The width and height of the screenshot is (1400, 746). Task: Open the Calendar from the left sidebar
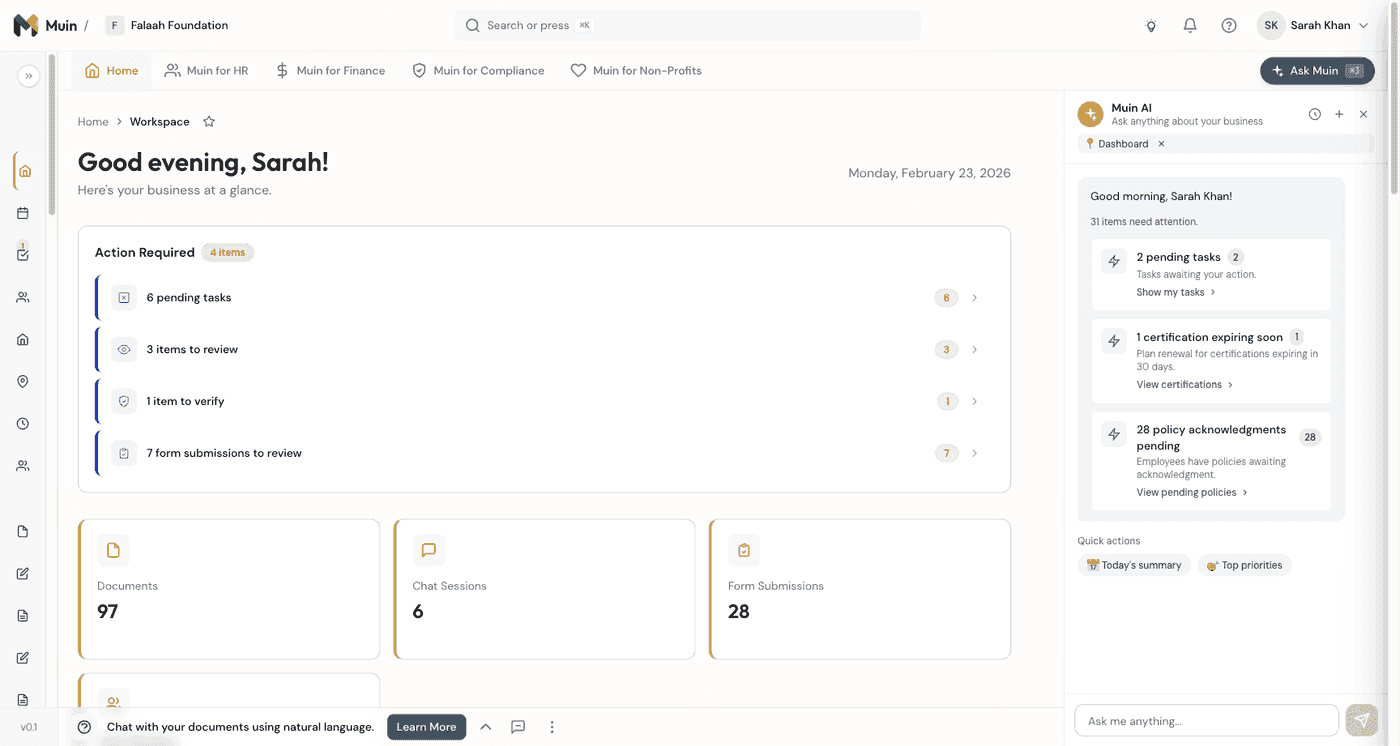(22, 212)
